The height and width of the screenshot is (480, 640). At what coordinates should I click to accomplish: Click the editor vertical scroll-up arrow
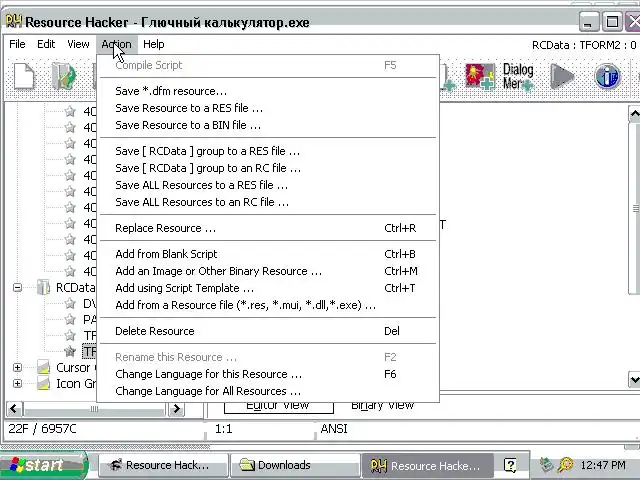click(x=634, y=114)
